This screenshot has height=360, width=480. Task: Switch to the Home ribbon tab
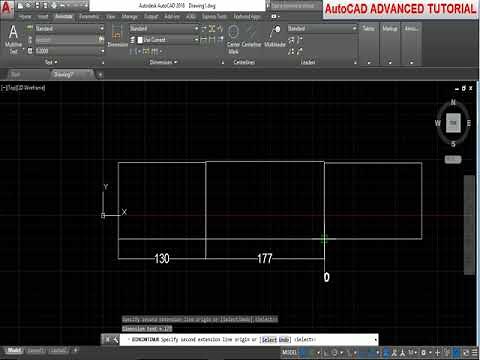tap(25, 16)
